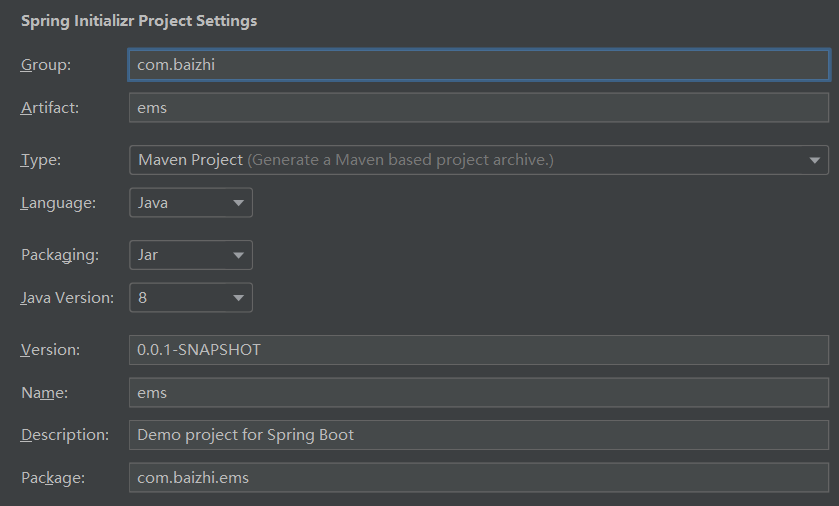Click the Group input field

(478, 65)
